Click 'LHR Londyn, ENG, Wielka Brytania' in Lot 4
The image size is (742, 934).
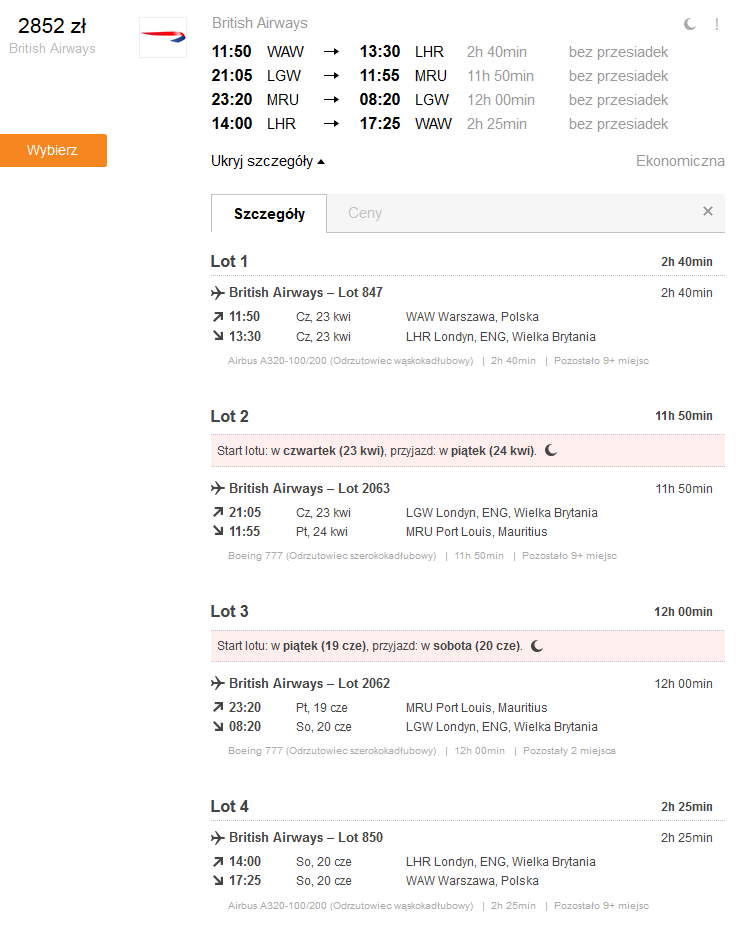[x=500, y=861]
